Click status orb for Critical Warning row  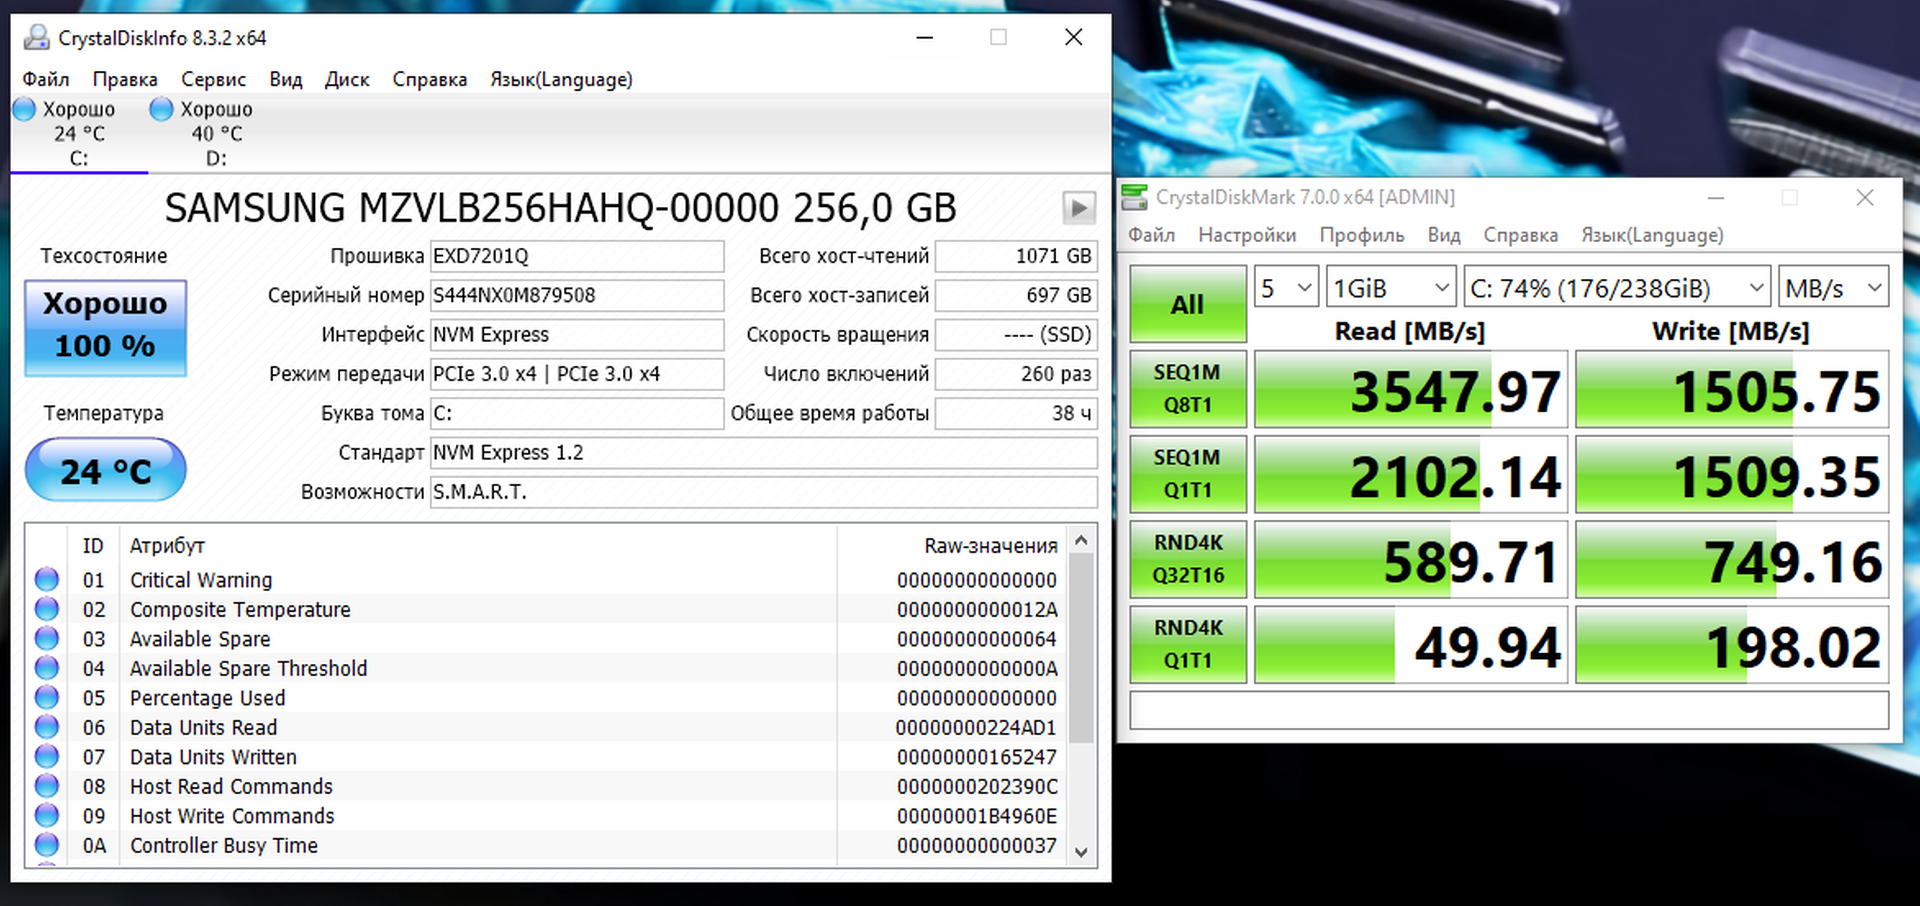pos(46,579)
